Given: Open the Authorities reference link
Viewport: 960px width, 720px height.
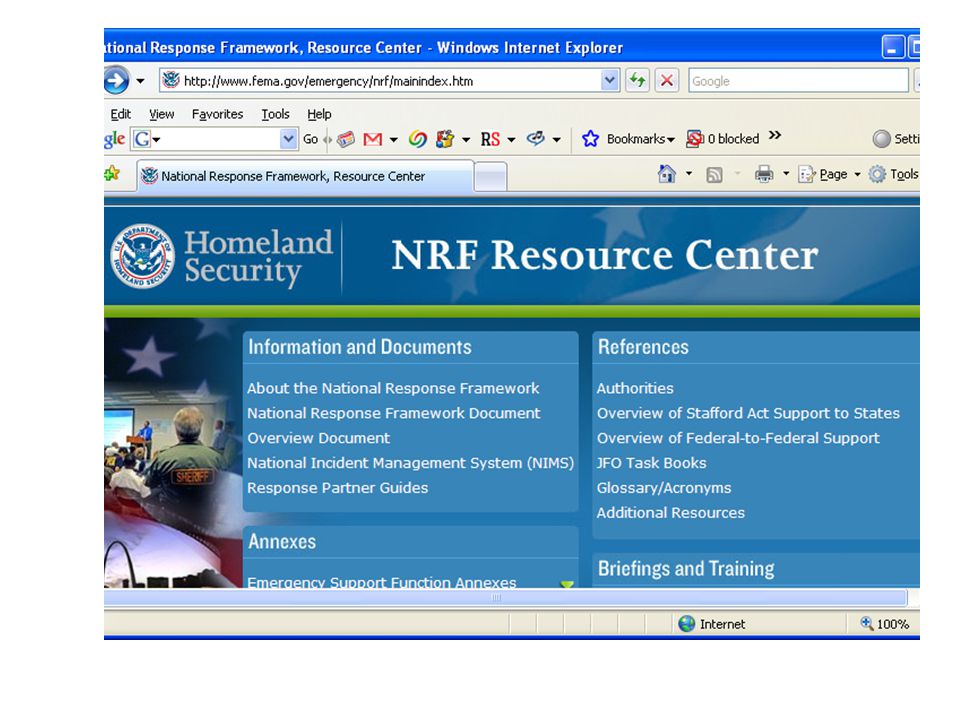Looking at the screenshot, I should pyautogui.click(x=635, y=388).
